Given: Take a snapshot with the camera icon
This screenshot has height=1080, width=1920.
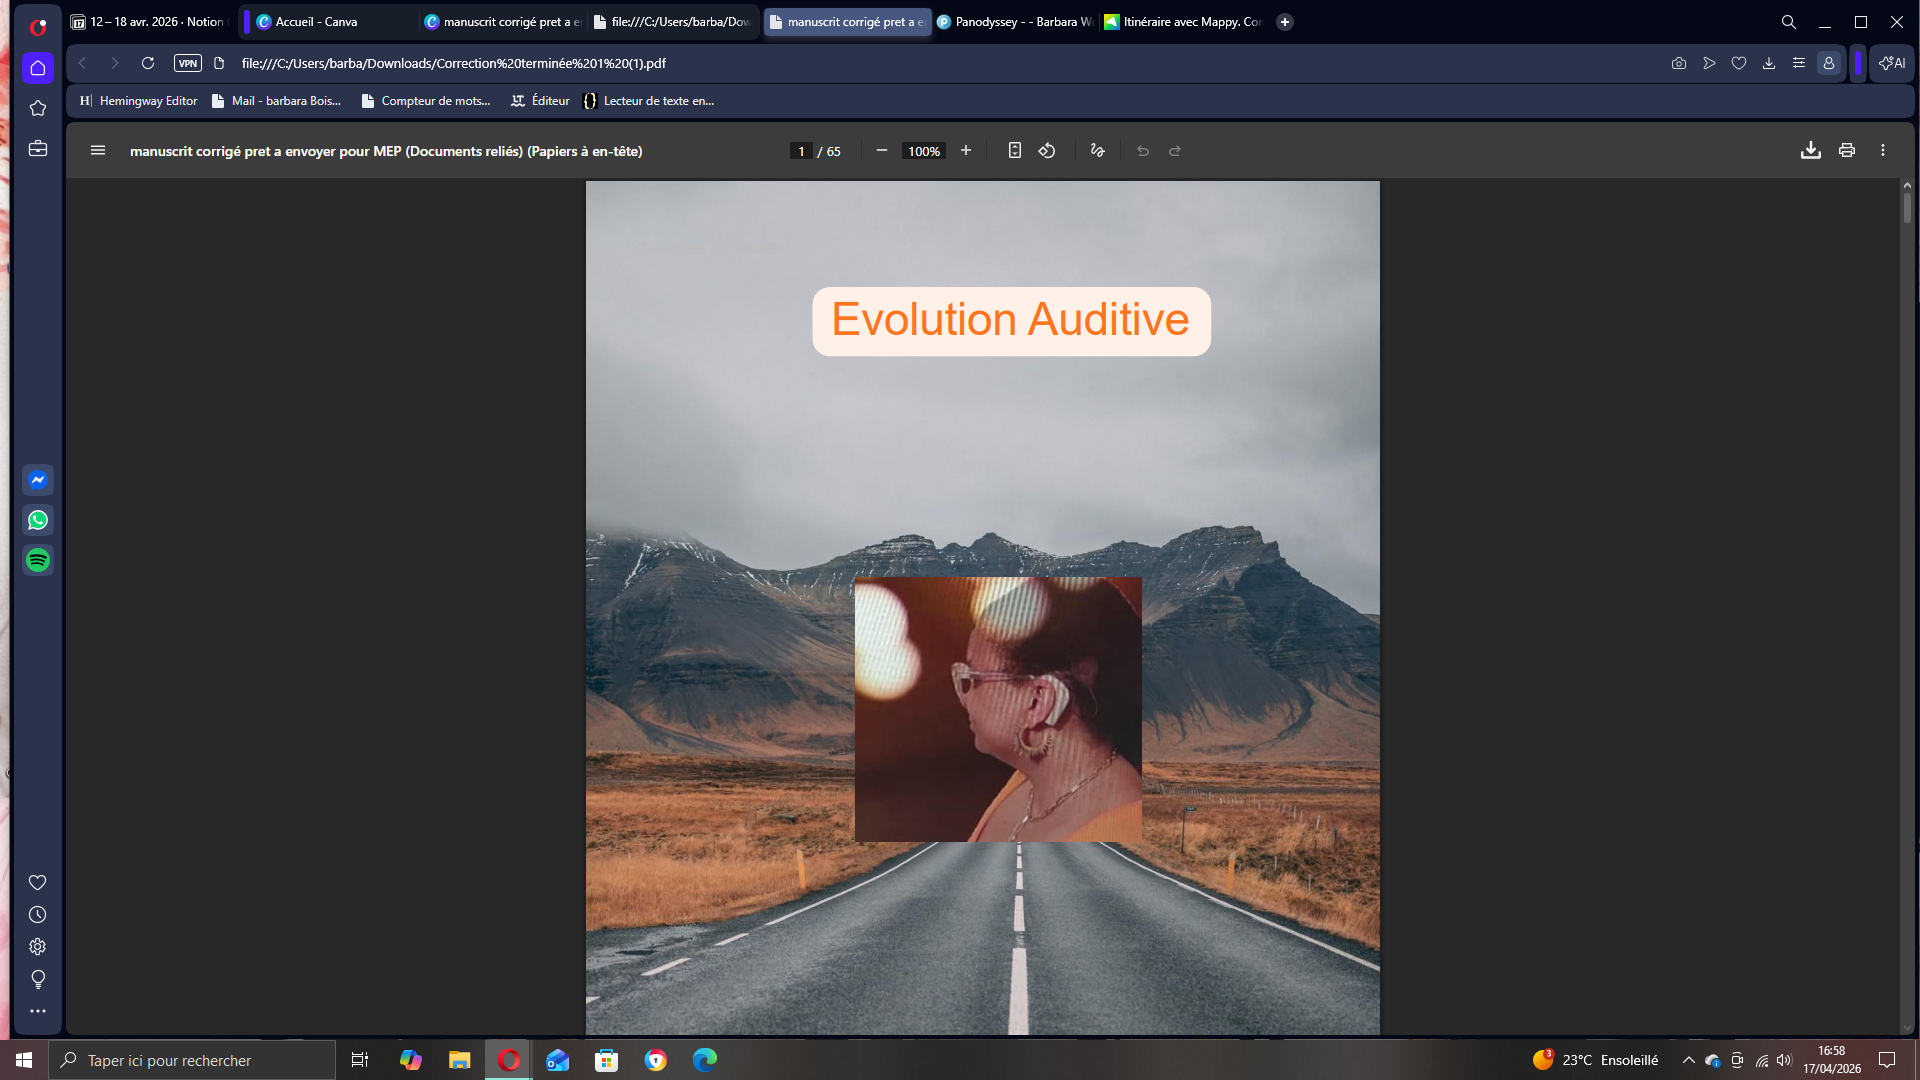Looking at the screenshot, I should [x=1679, y=63].
